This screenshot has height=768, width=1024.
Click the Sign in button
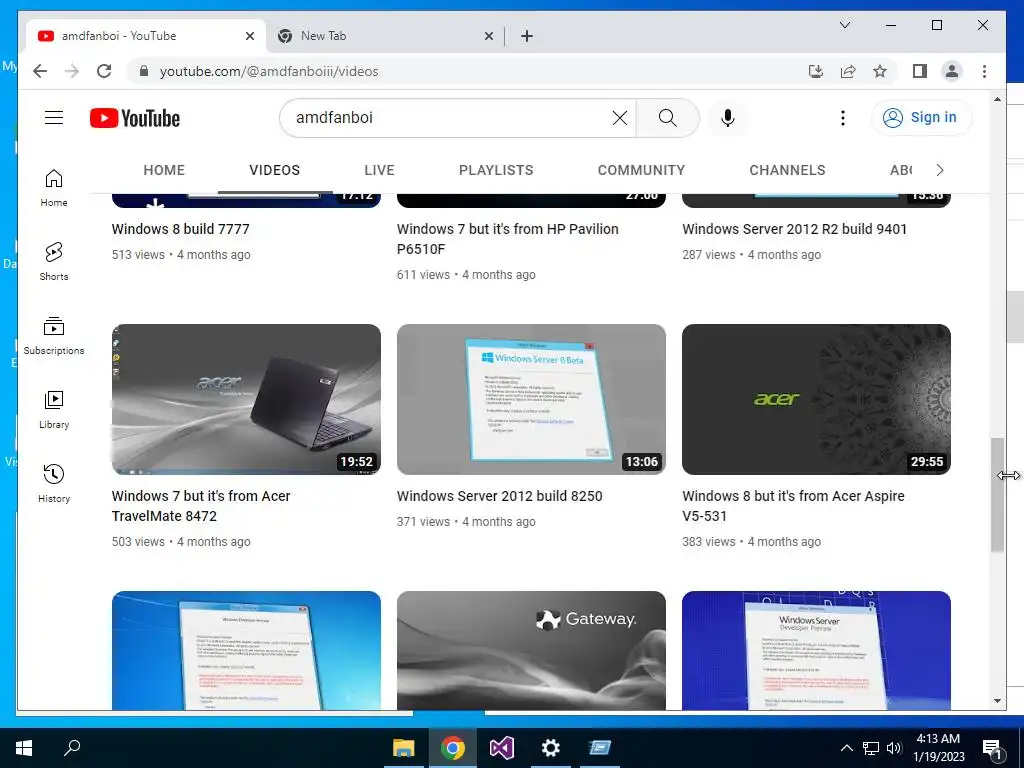click(921, 118)
